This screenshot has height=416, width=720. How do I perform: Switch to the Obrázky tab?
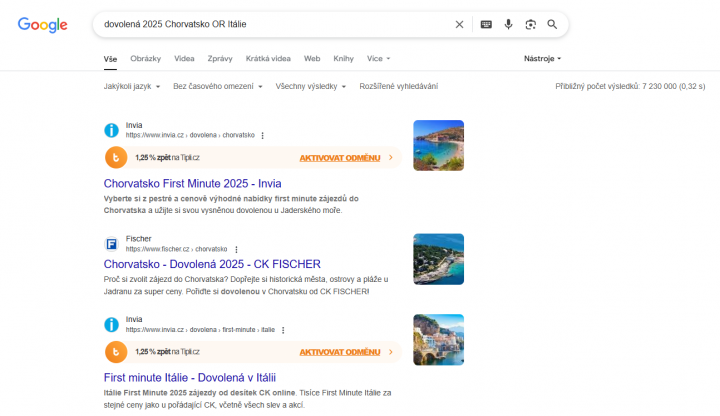click(x=146, y=59)
